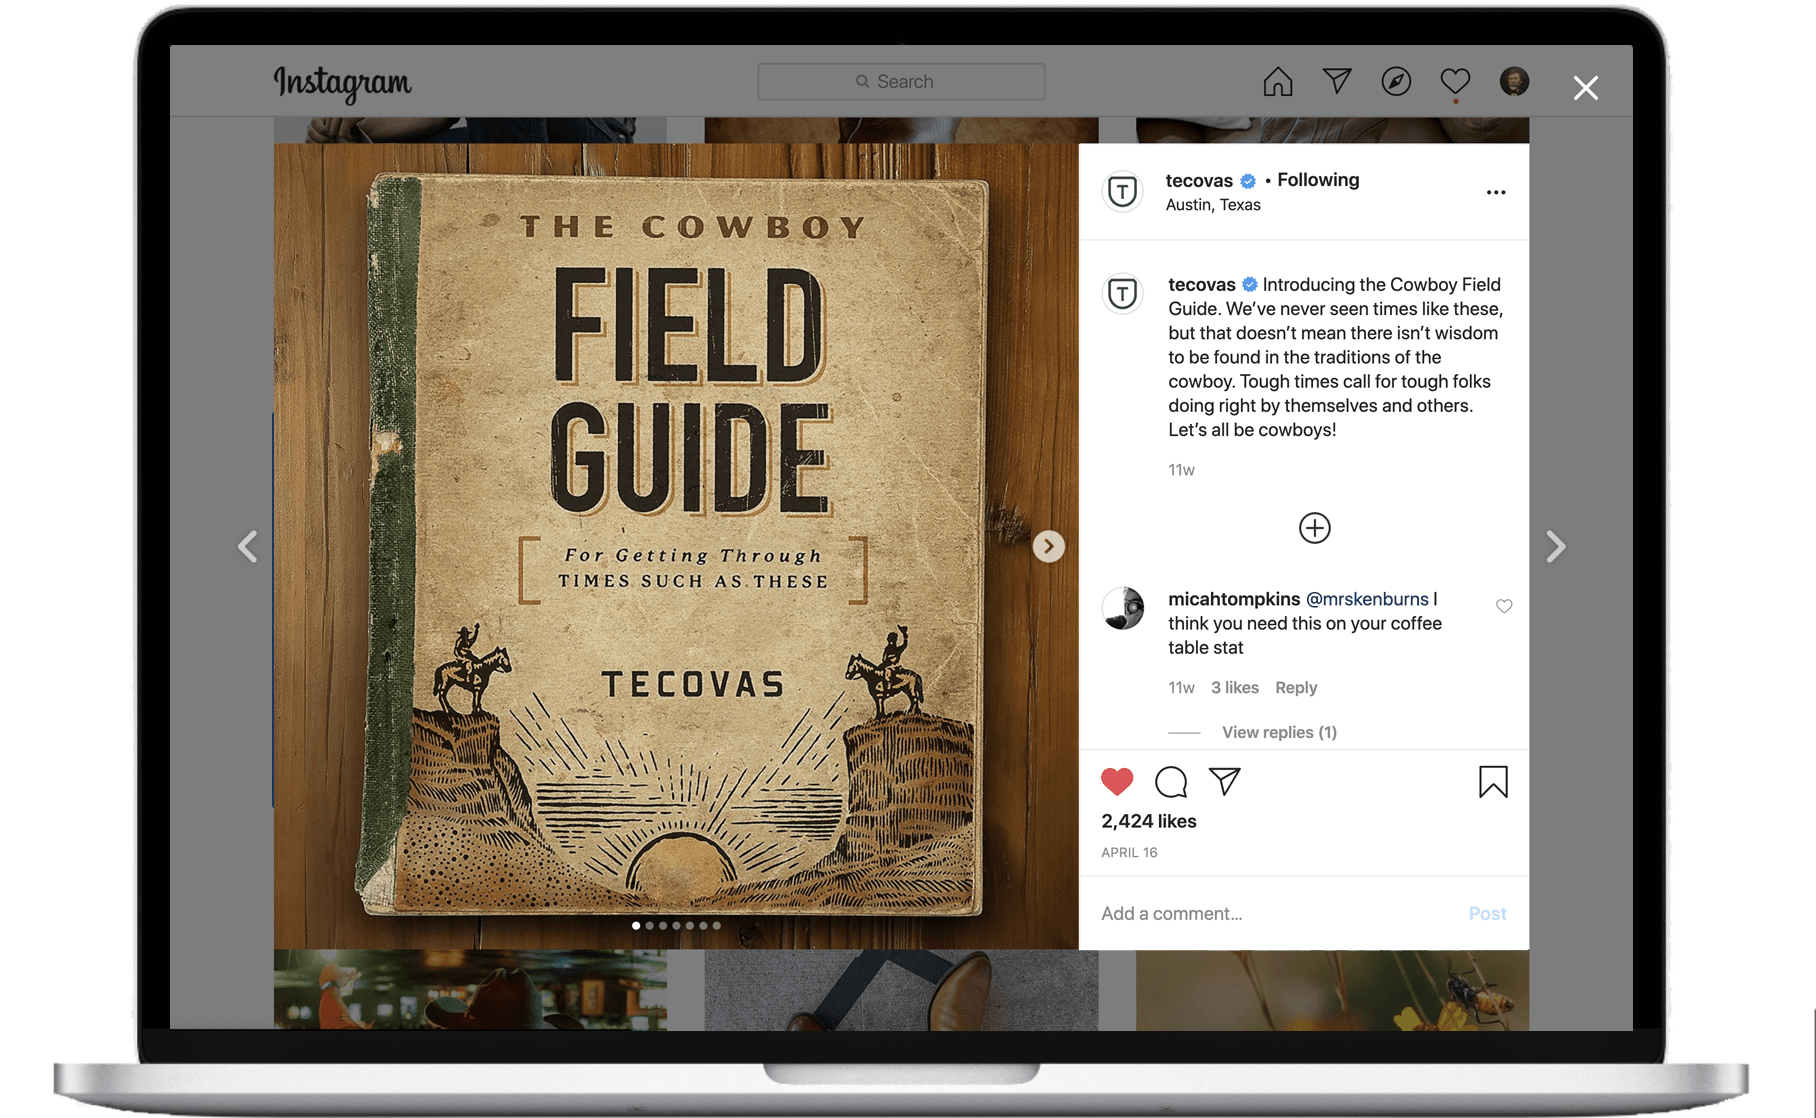Image resolution: width=1816 pixels, height=1118 pixels.
Task: Click the Cowboy Field Guide image
Action: [676, 546]
